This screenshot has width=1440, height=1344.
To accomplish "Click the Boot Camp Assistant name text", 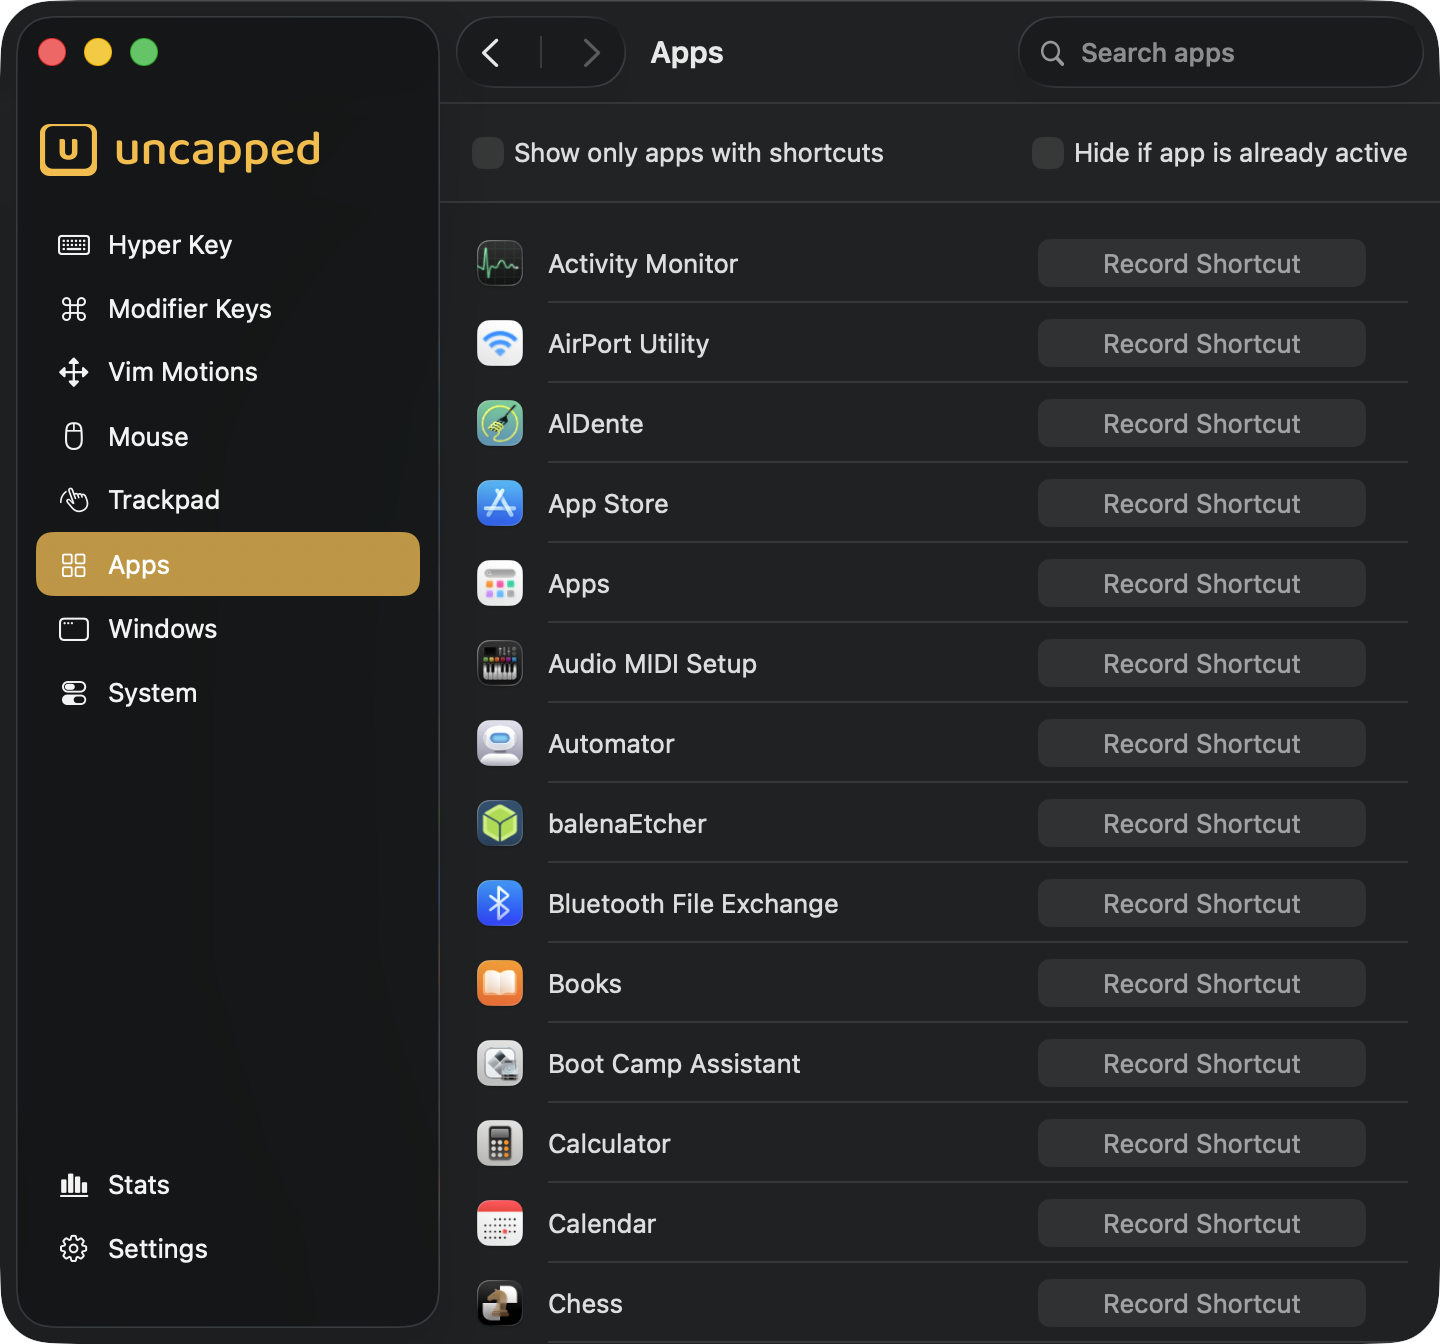I will [x=674, y=1064].
